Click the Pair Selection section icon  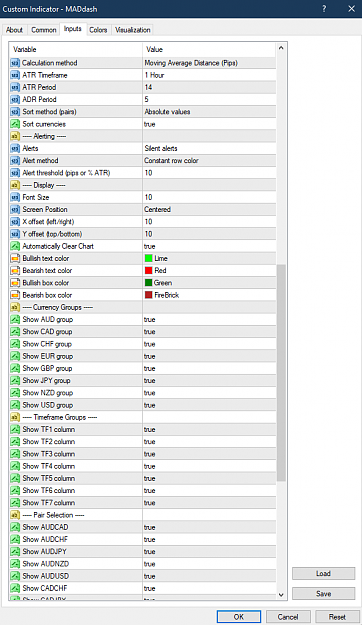pos(15,515)
